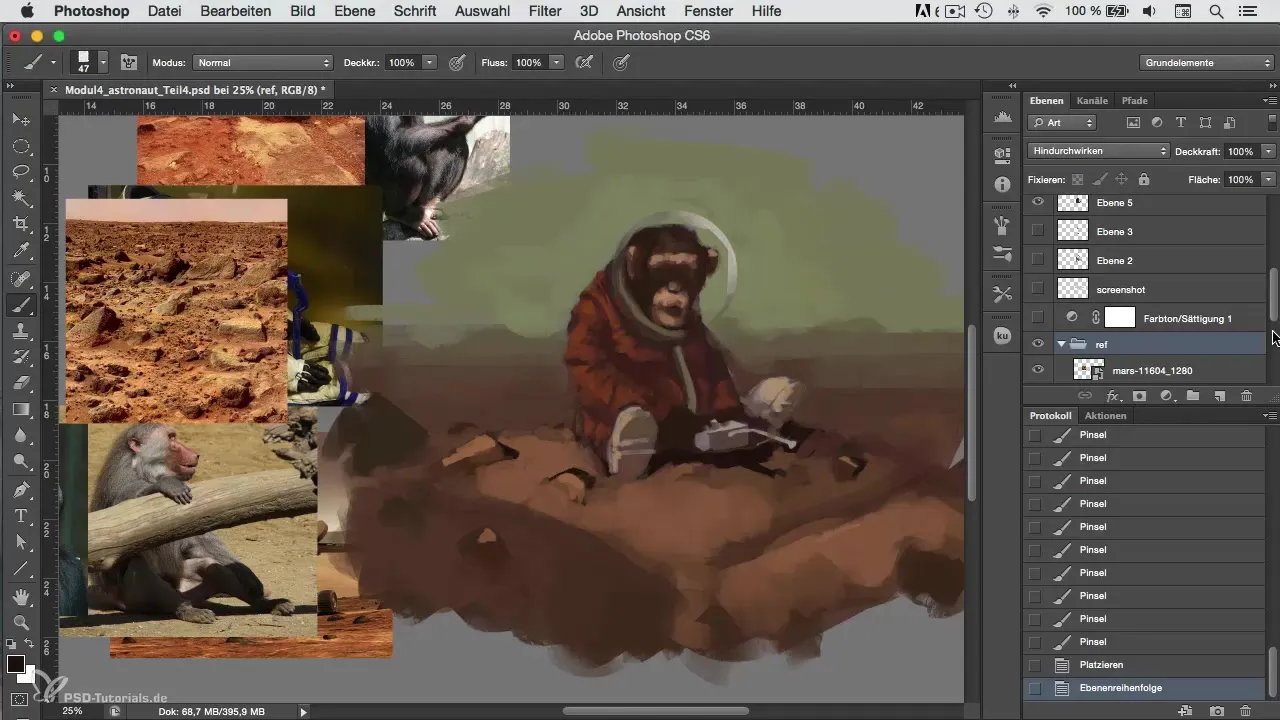The width and height of the screenshot is (1280, 720).
Task: Delete layer trash icon in Ebenen panel
Action: [1246, 396]
